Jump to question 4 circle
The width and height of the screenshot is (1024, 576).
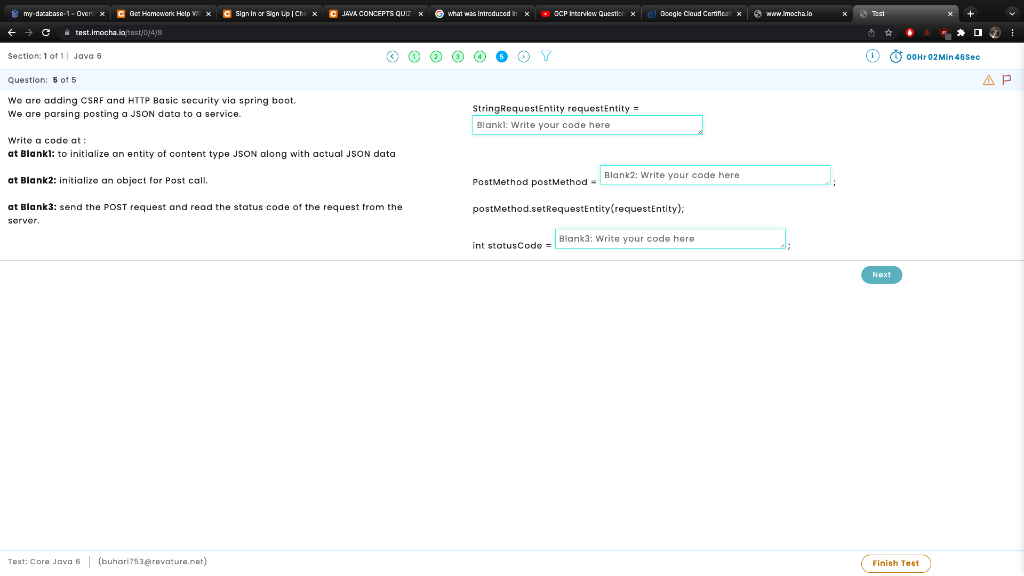pyautogui.click(x=480, y=57)
